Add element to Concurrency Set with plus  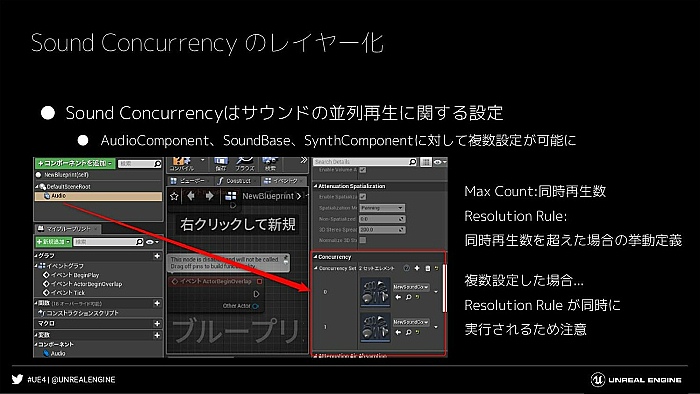417,268
